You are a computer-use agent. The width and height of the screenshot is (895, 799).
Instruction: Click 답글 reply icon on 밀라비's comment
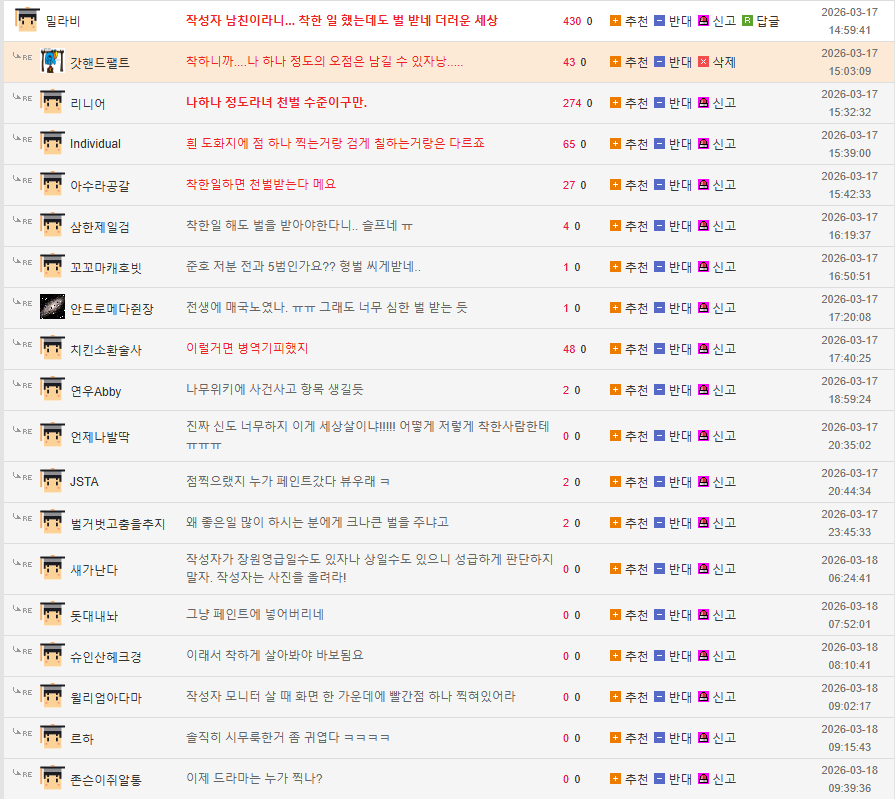pyautogui.click(x=747, y=21)
